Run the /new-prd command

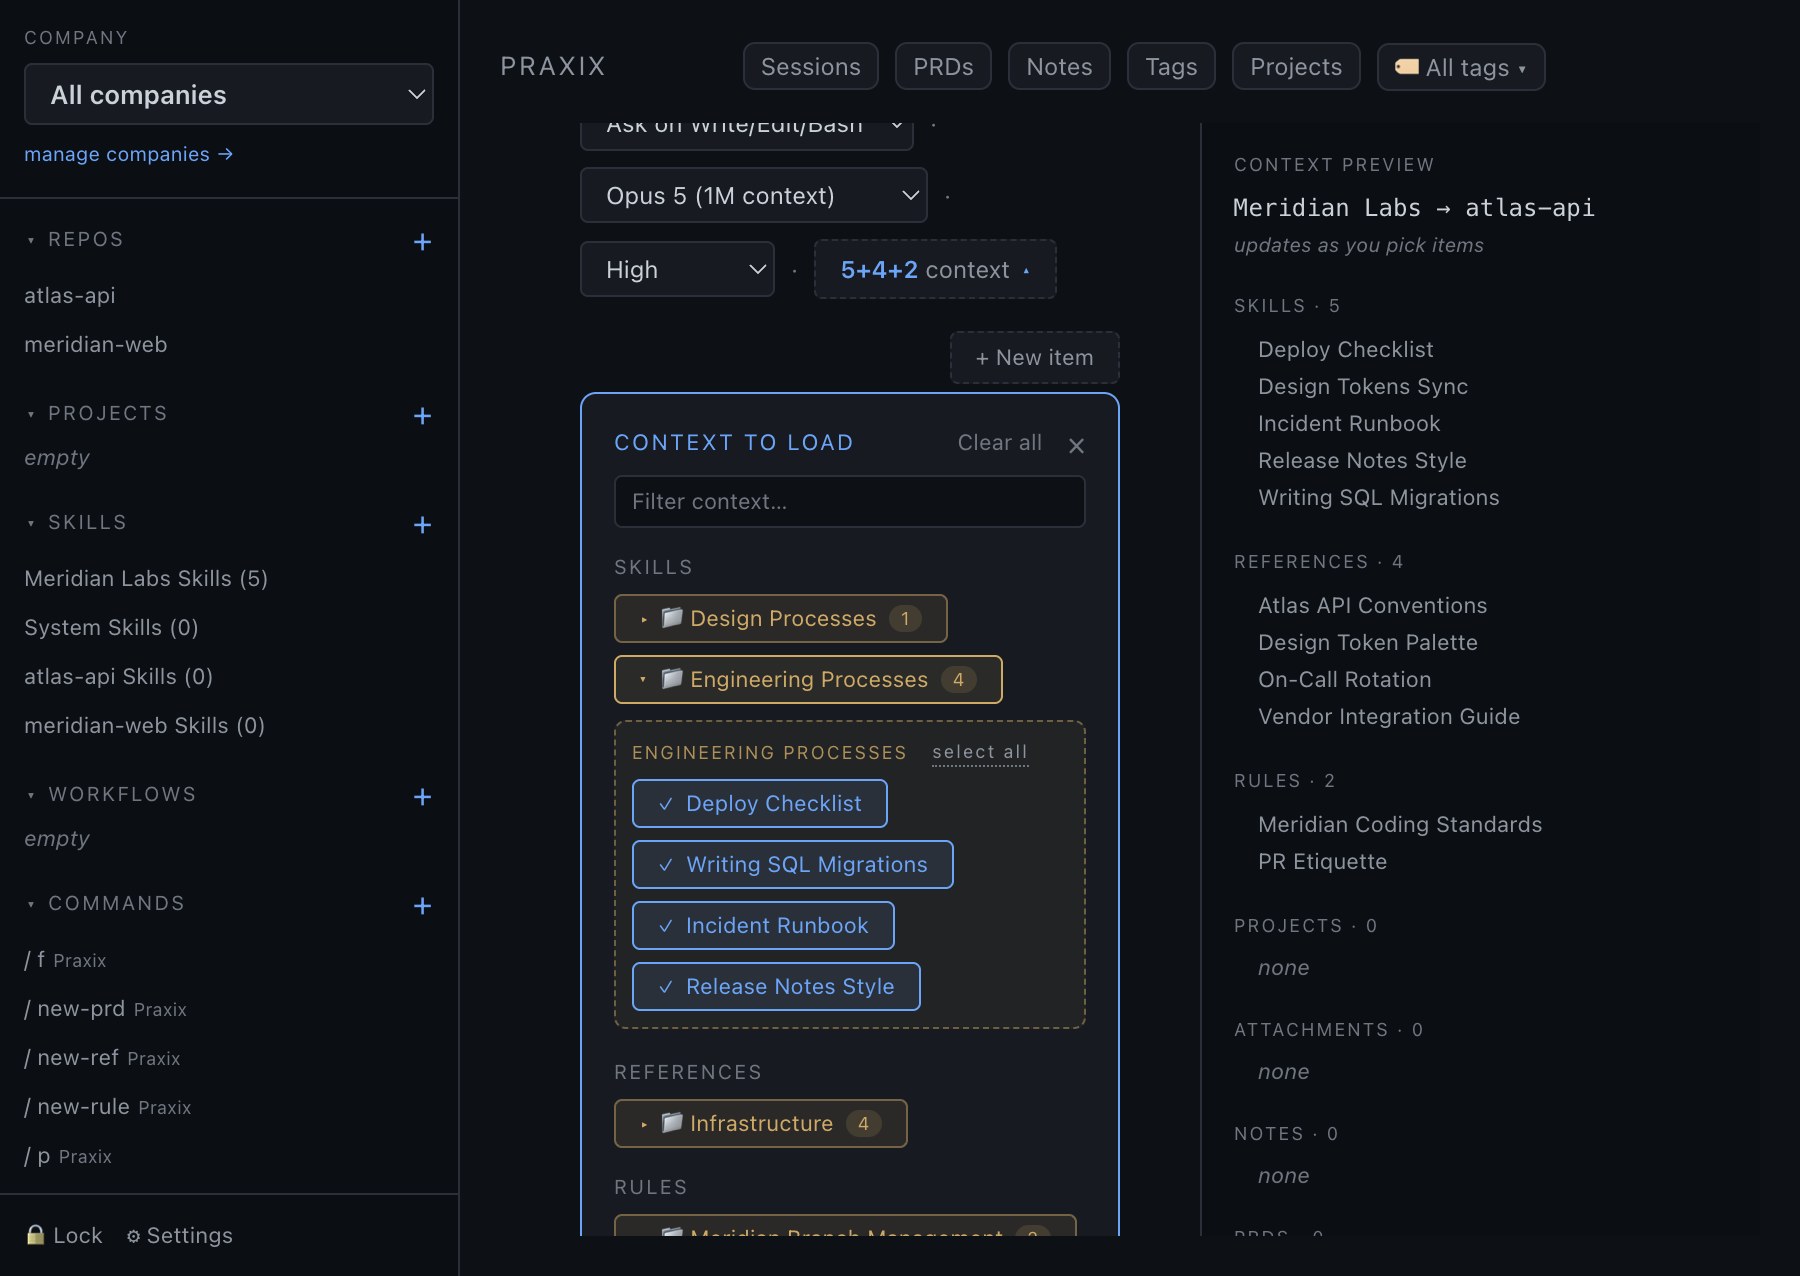click(106, 1009)
